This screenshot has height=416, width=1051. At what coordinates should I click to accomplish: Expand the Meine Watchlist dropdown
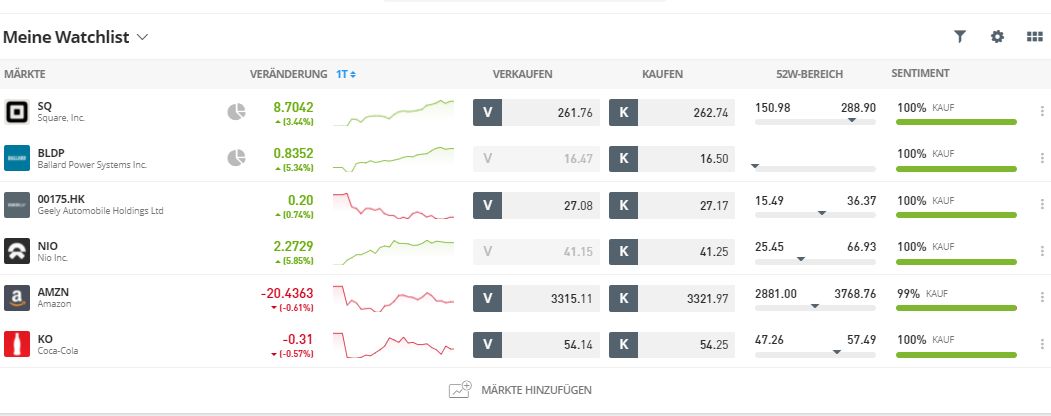(142, 37)
